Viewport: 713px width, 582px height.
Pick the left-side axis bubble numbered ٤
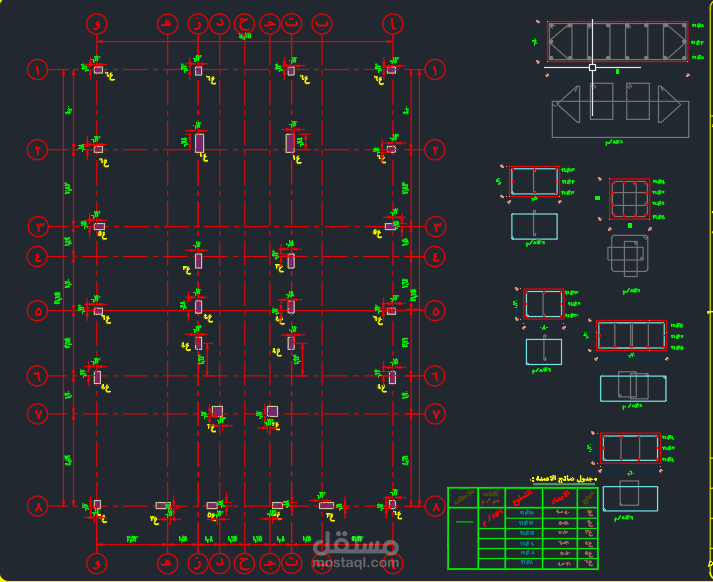pos(38,256)
